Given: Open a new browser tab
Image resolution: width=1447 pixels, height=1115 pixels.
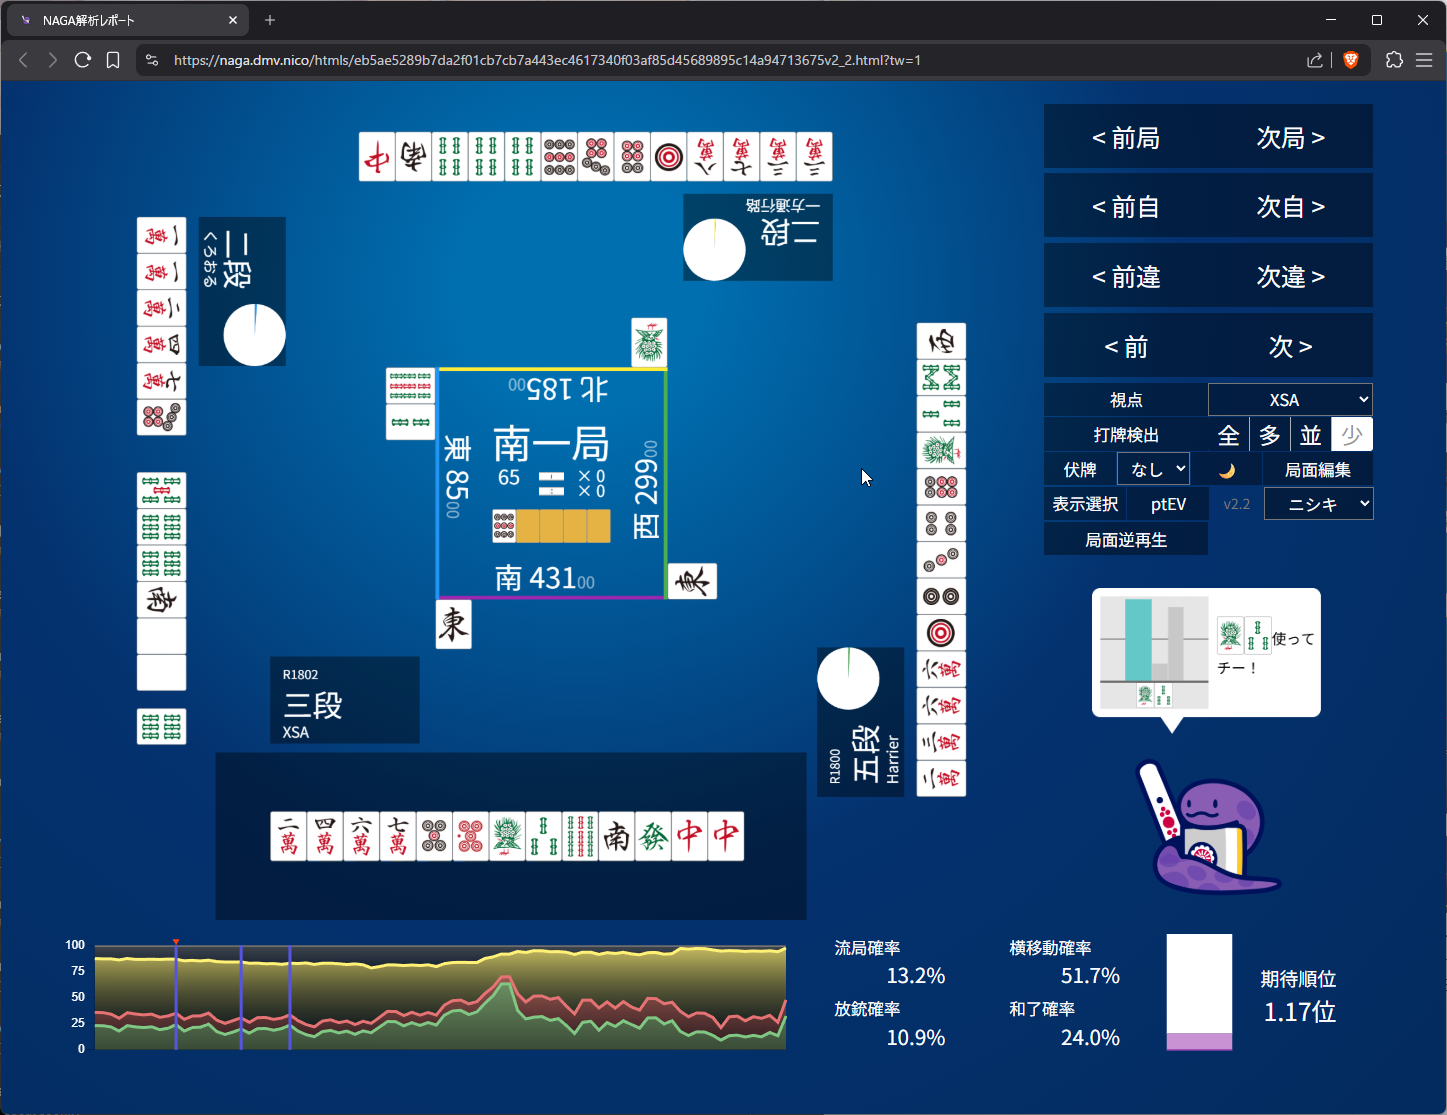Looking at the screenshot, I should [x=270, y=20].
